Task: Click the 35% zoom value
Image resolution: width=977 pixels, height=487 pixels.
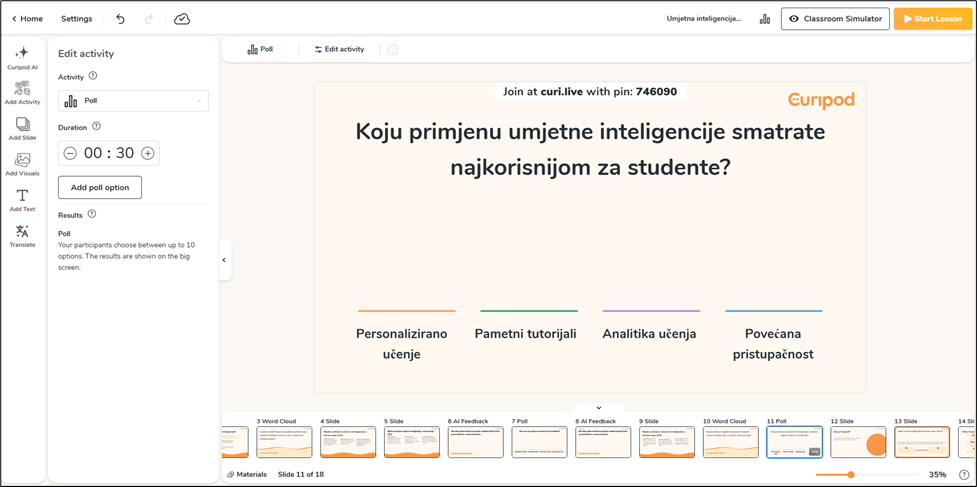Action: click(937, 475)
